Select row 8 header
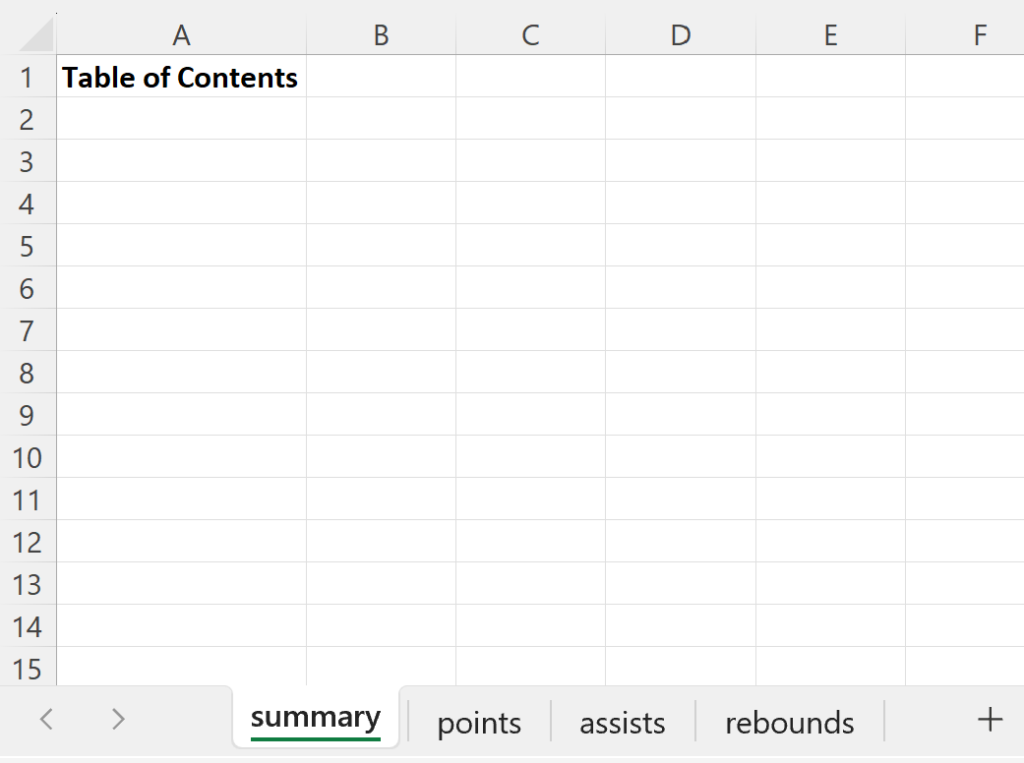The width and height of the screenshot is (1024, 763). click(27, 373)
